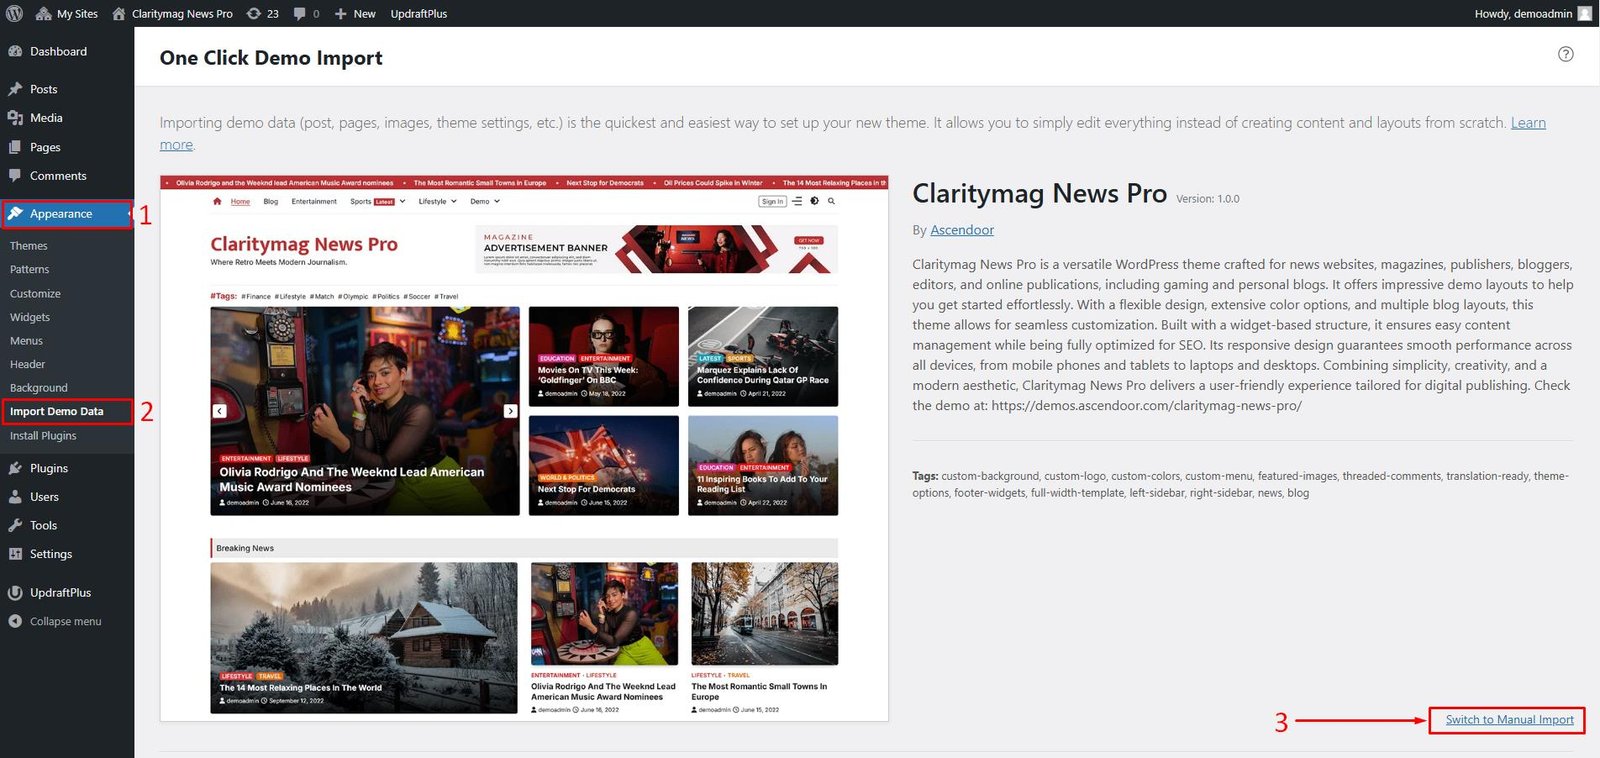Open Menus submenu item

[x=26, y=341]
